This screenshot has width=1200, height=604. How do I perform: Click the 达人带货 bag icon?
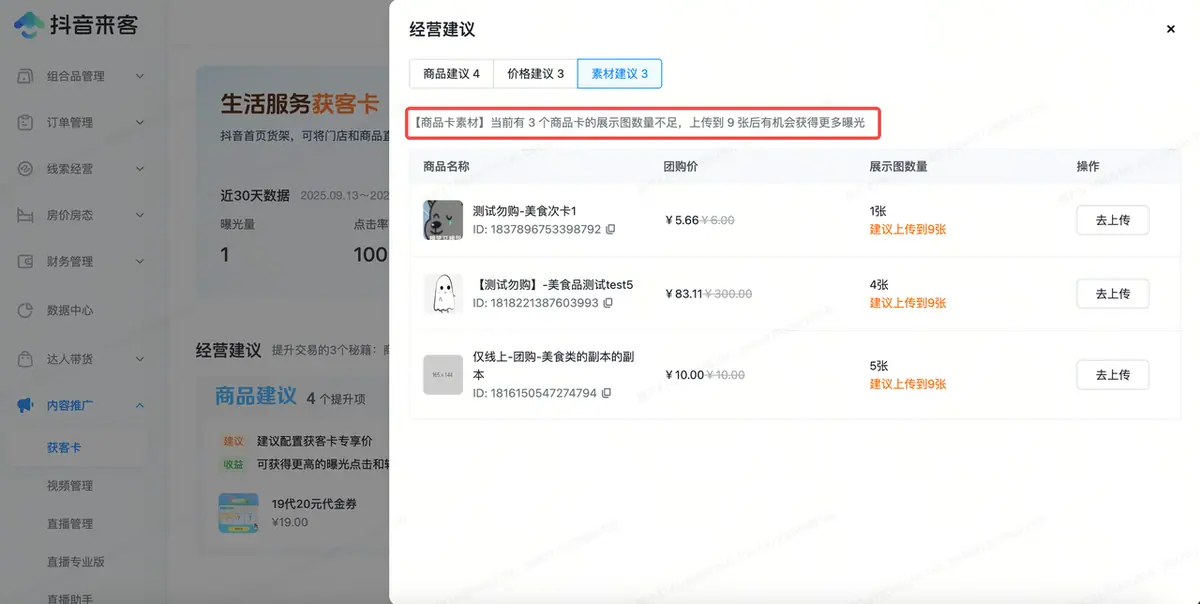[27, 358]
